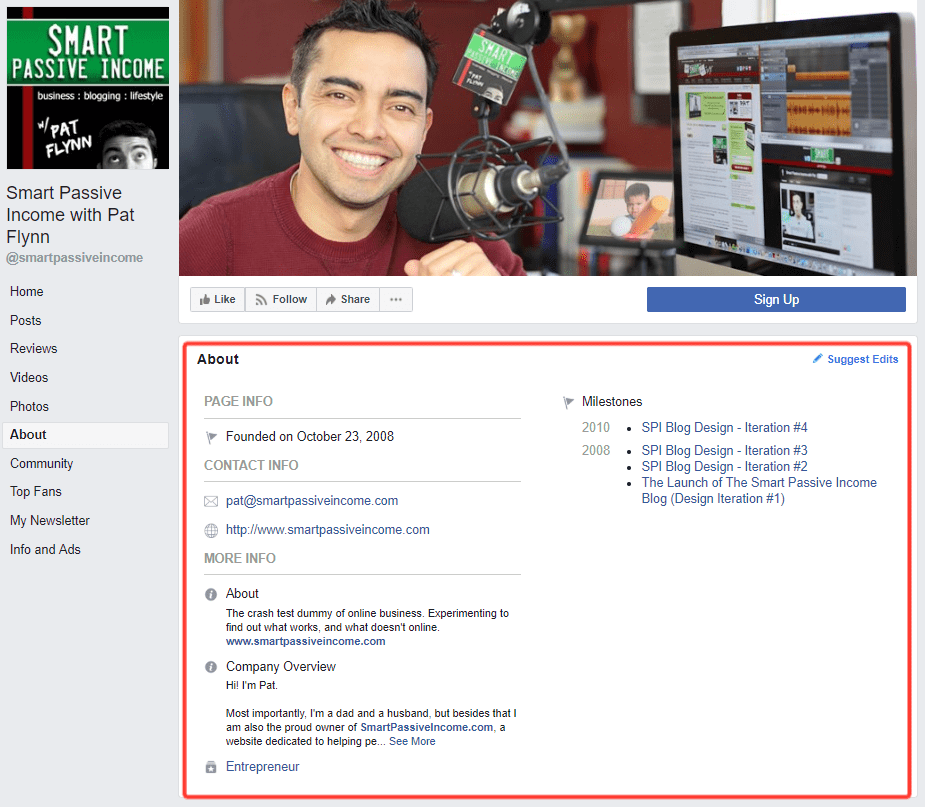Open SPI Blog Design - Iteration #2 milestone
Viewport: 925px width, 807px height.
click(x=724, y=467)
